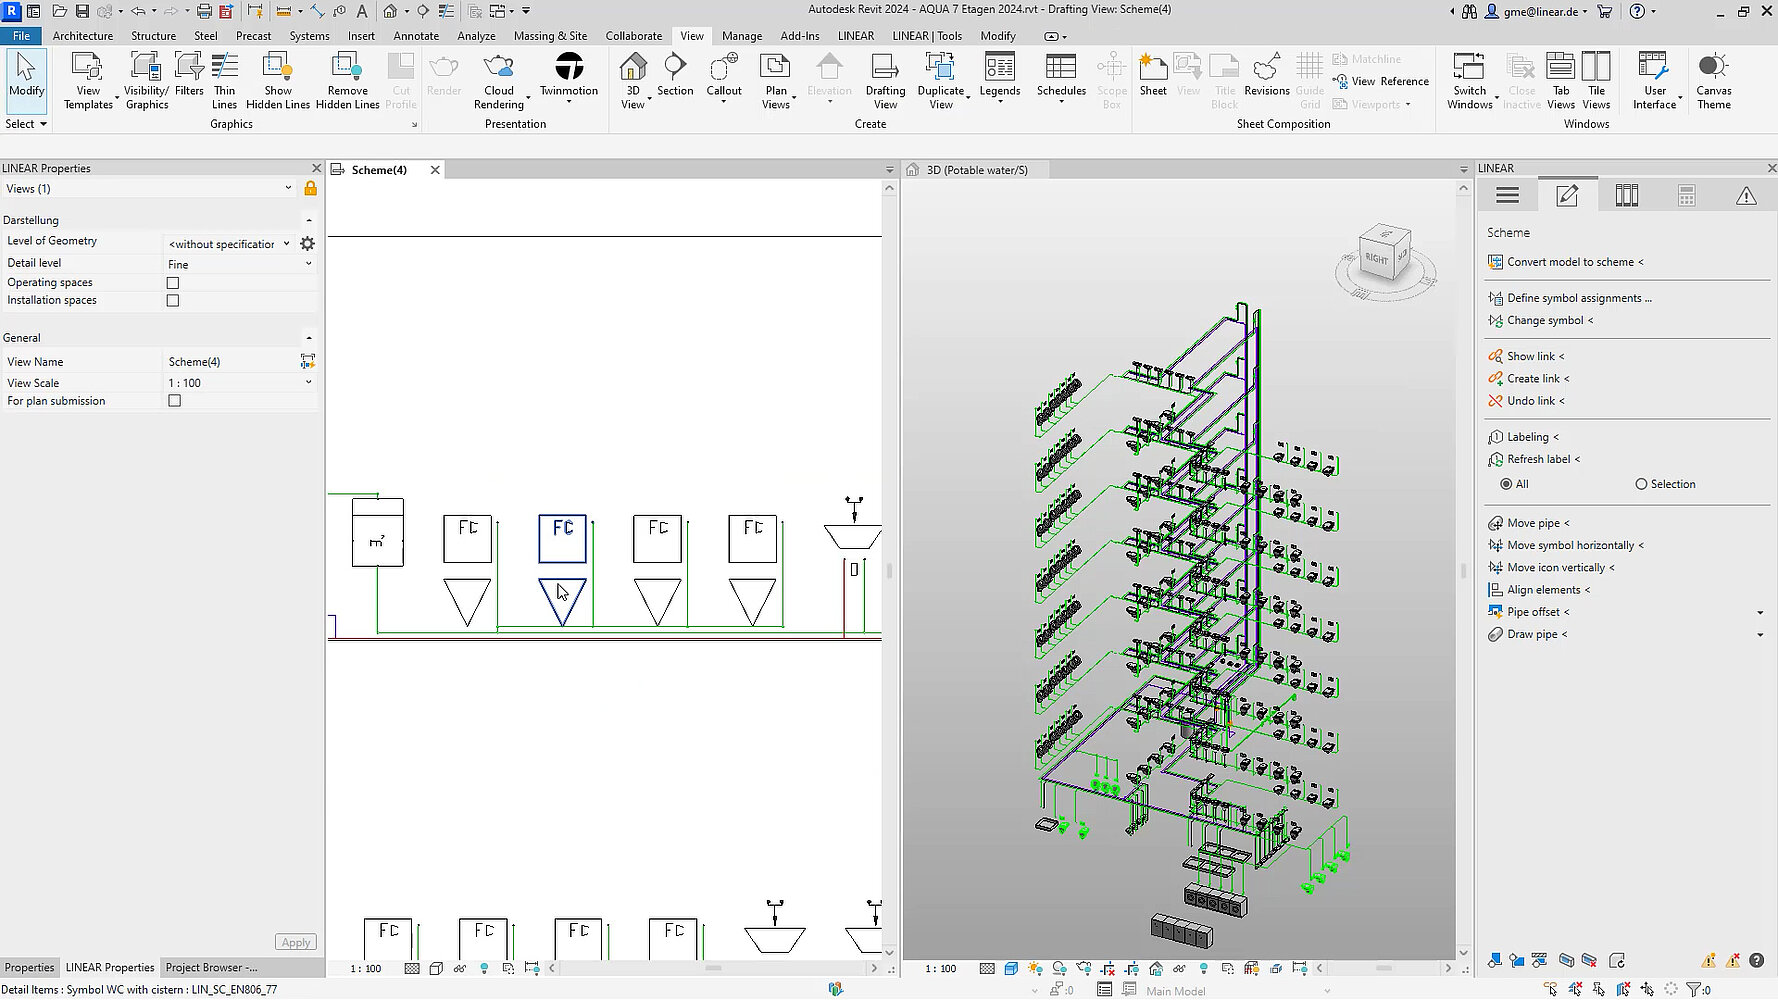Switch to the Manage ribbon tab
Image resolution: width=1778 pixels, height=1000 pixels.
[741, 35]
